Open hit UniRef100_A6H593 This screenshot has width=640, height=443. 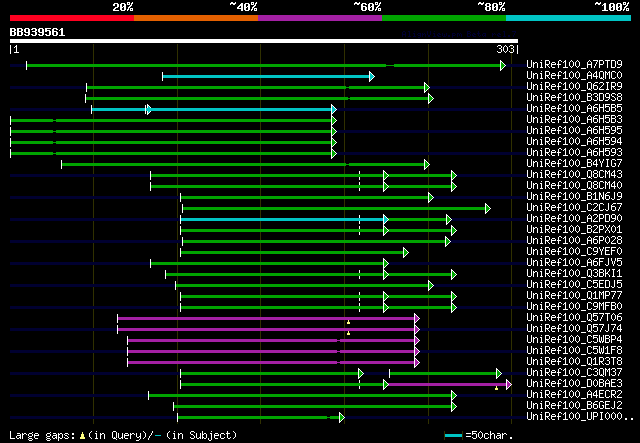click(574, 152)
